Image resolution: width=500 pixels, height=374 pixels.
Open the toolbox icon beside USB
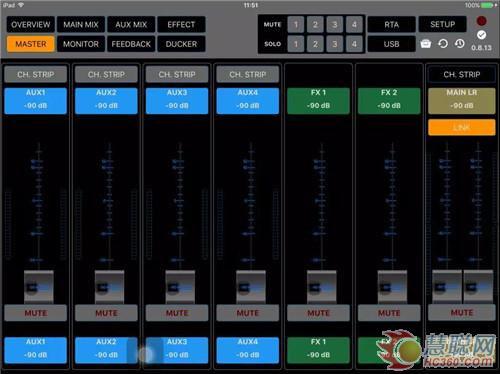click(425, 44)
